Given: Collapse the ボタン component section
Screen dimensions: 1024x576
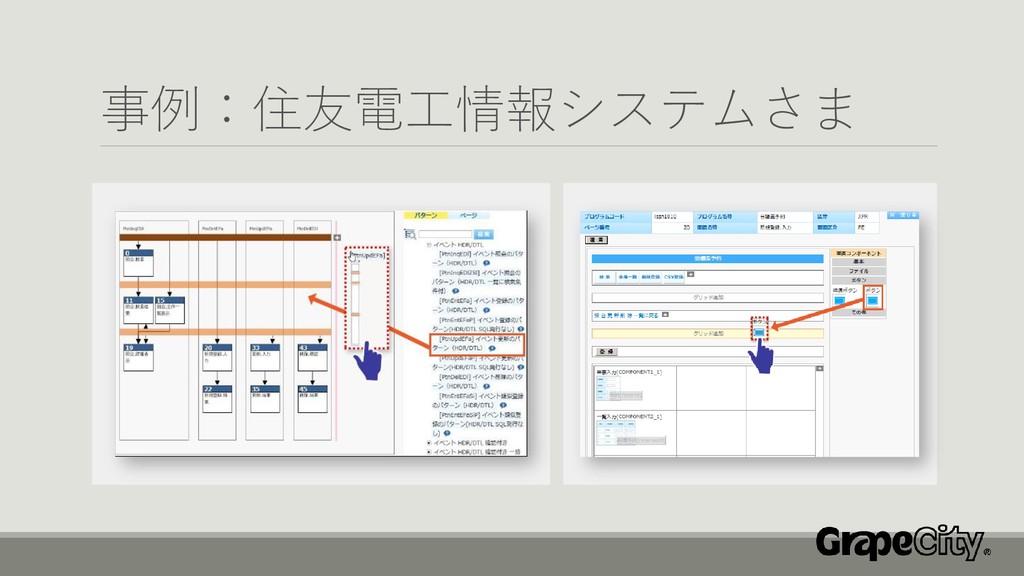Looking at the screenshot, I should tap(858, 280).
